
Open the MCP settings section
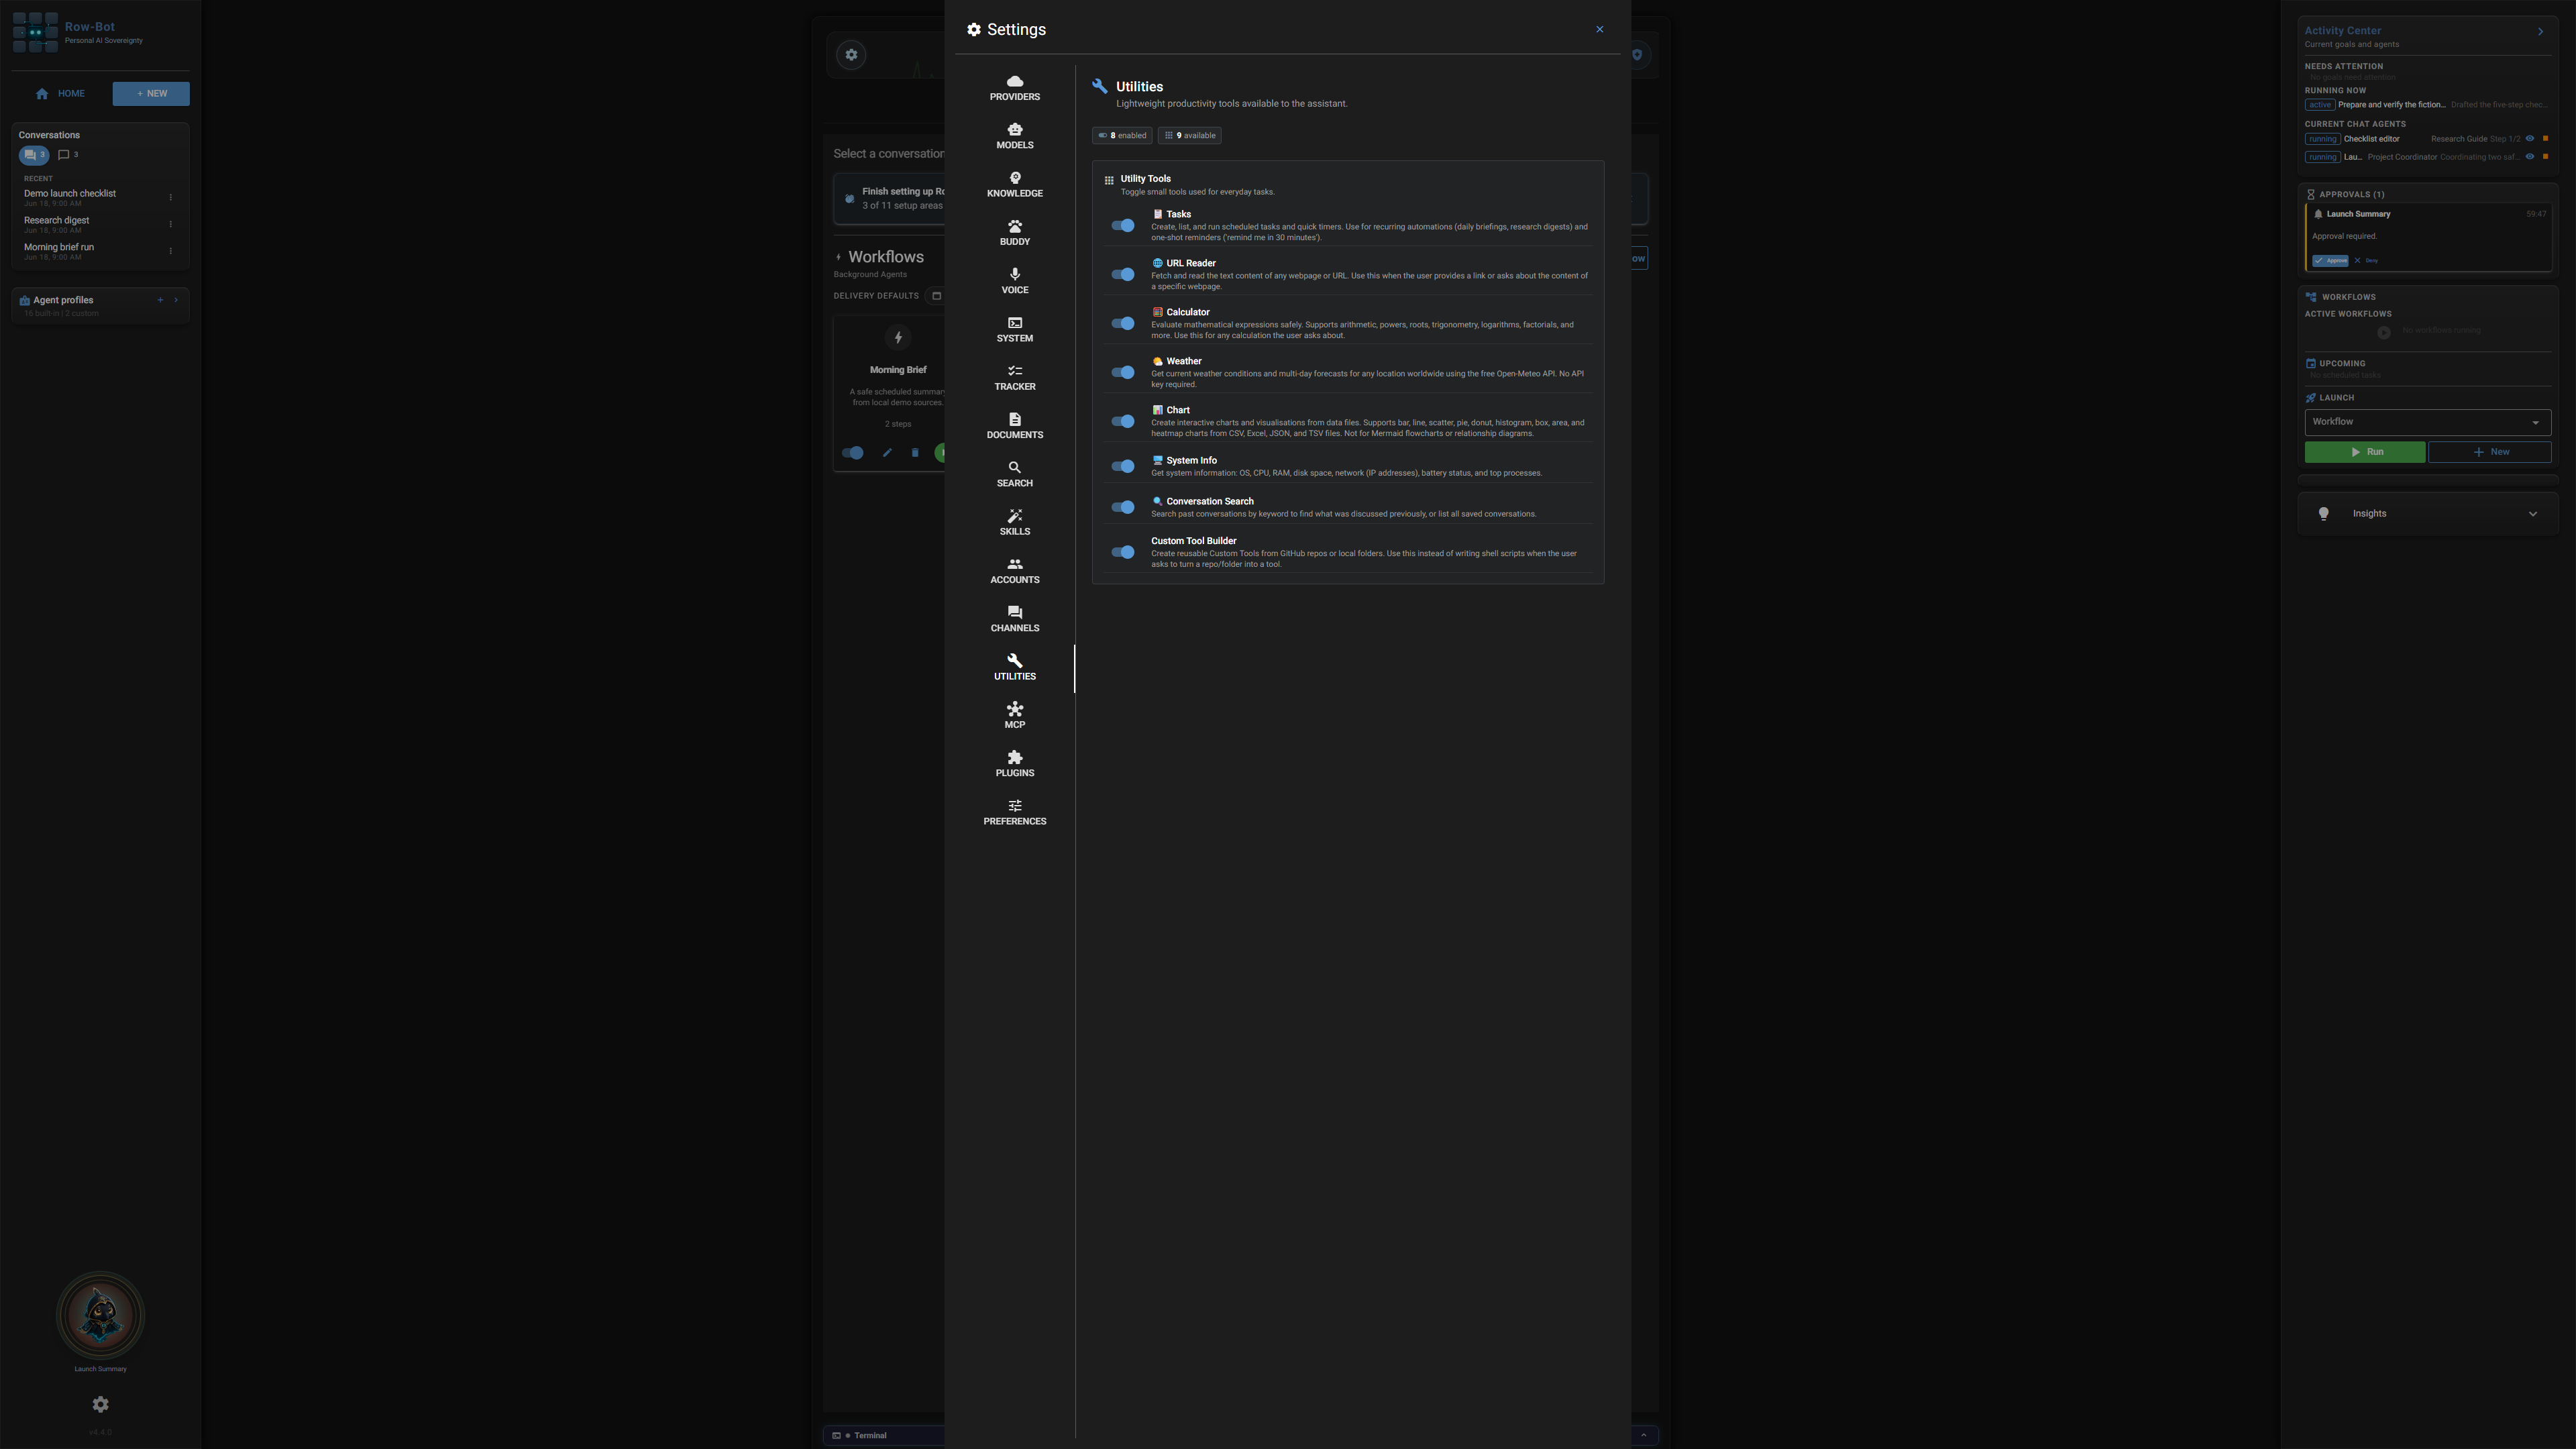pos(1014,716)
